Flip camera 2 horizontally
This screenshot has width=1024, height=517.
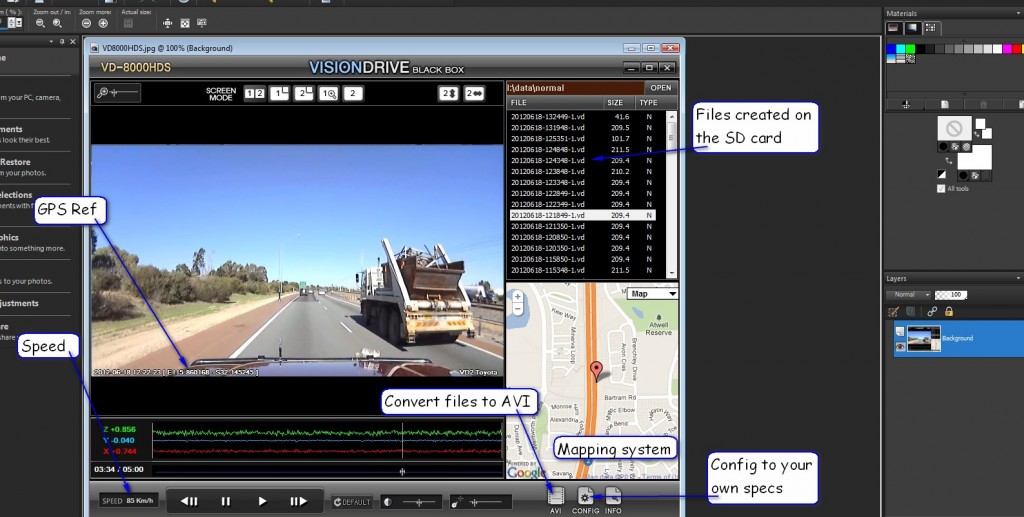(473, 93)
